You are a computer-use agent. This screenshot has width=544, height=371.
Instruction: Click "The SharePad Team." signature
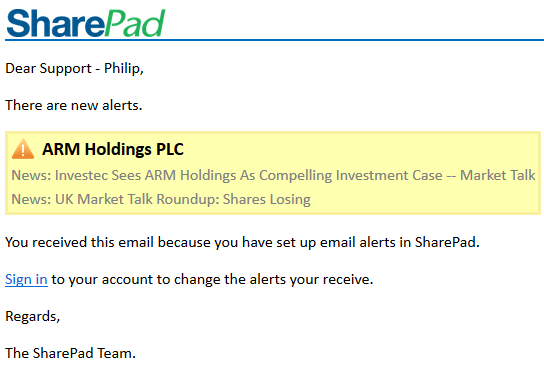point(70,353)
